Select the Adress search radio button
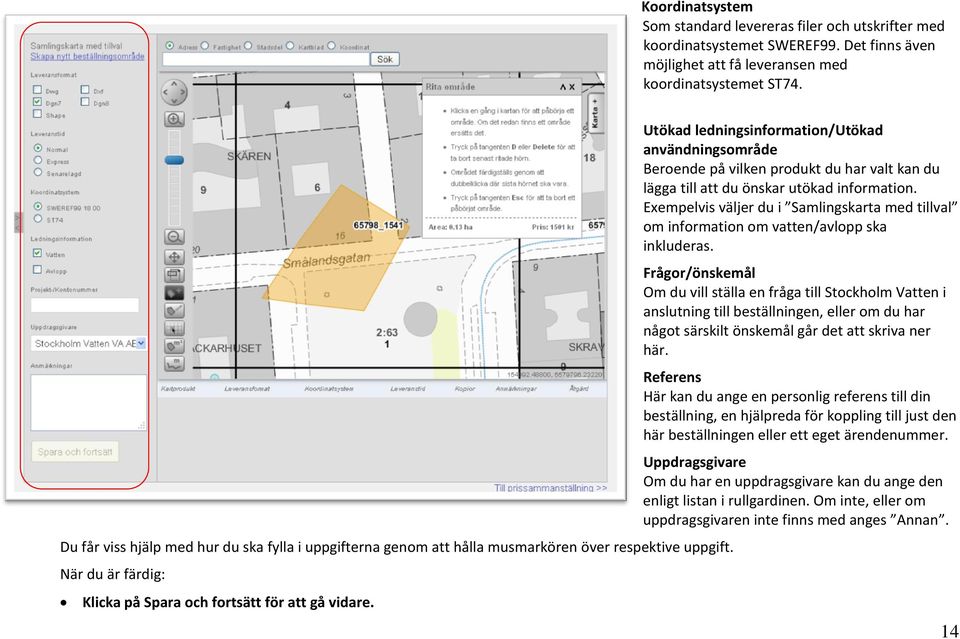Image resolution: width=960 pixels, height=639 pixels. coord(170,46)
